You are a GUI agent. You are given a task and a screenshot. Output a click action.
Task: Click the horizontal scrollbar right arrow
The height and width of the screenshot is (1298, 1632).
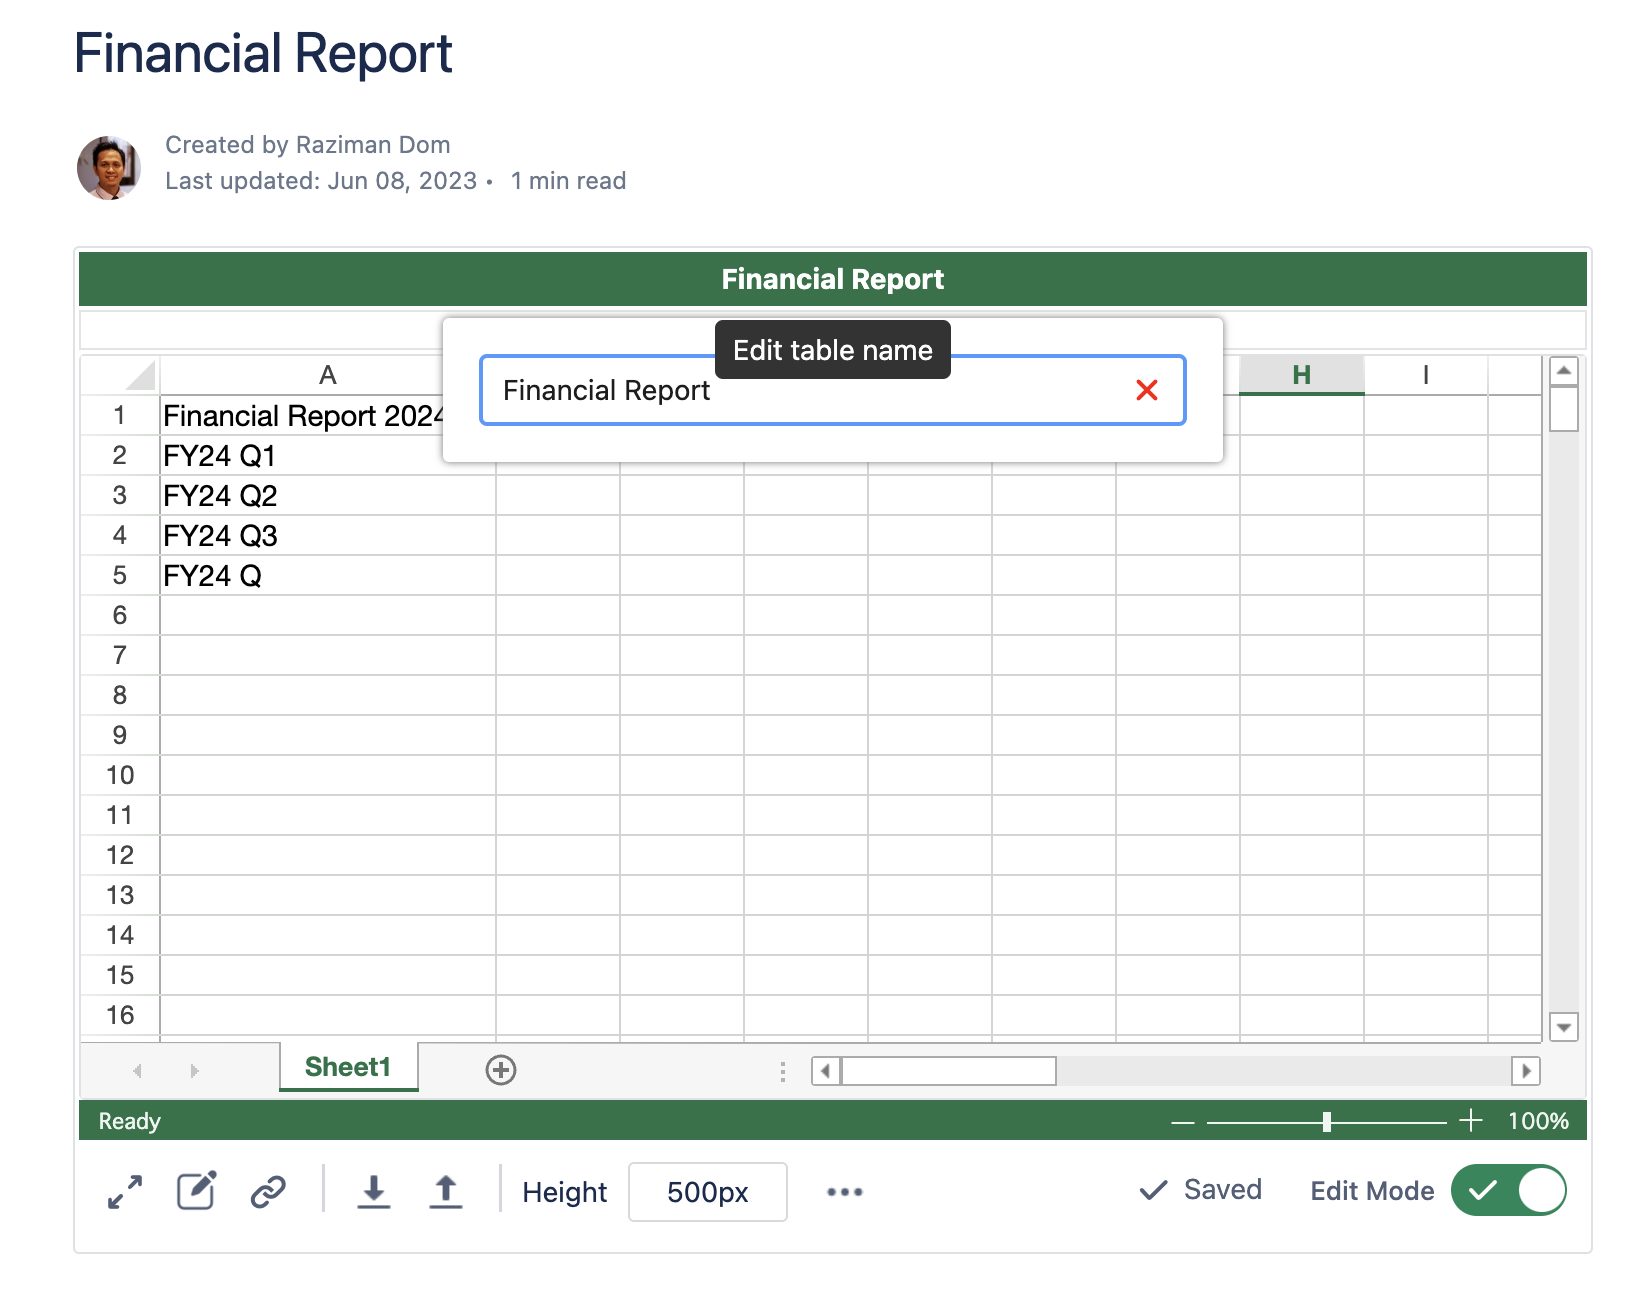click(1525, 1071)
